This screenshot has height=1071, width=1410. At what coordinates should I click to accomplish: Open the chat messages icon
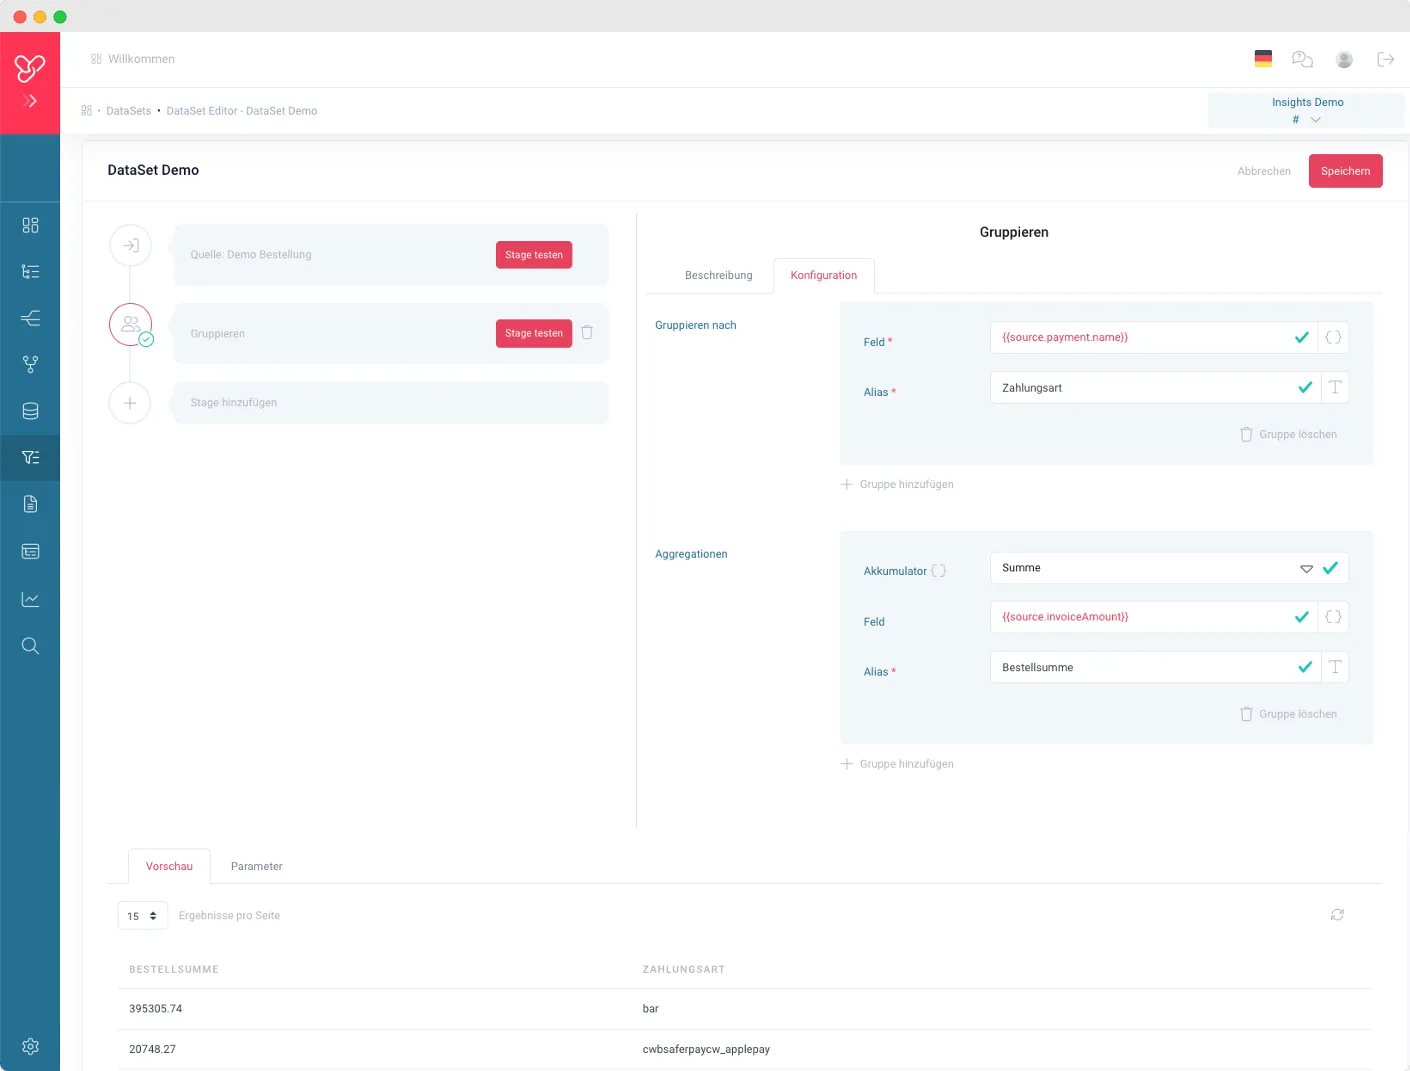coord(1302,59)
